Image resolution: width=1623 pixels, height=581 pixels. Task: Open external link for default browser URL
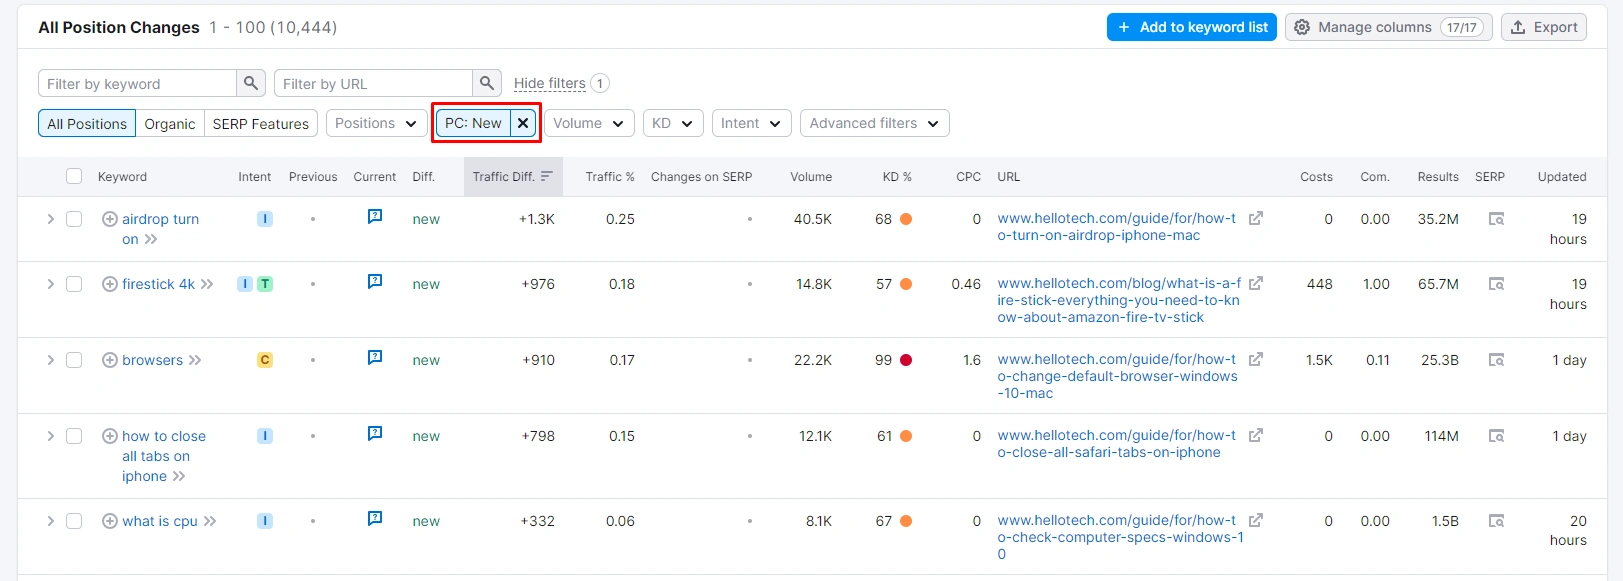tap(1256, 359)
